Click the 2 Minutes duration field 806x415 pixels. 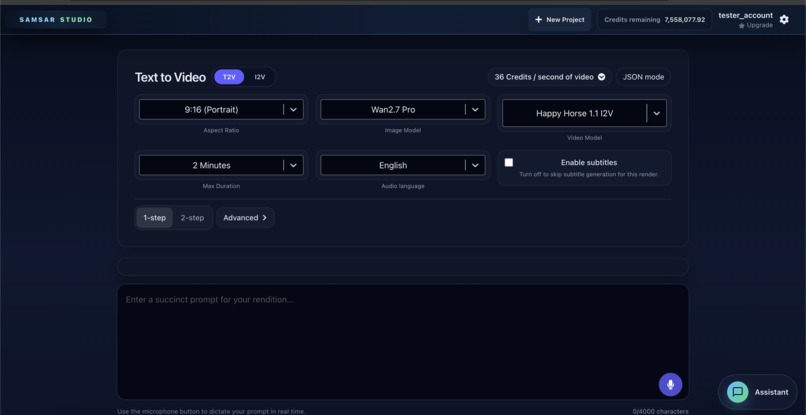point(221,165)
